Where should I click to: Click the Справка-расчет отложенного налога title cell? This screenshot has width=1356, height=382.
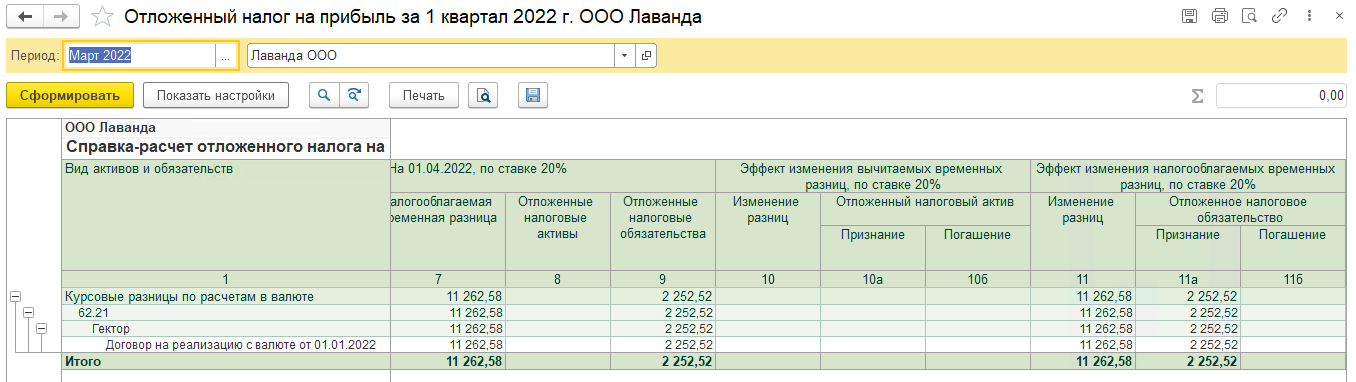point(226,147)
